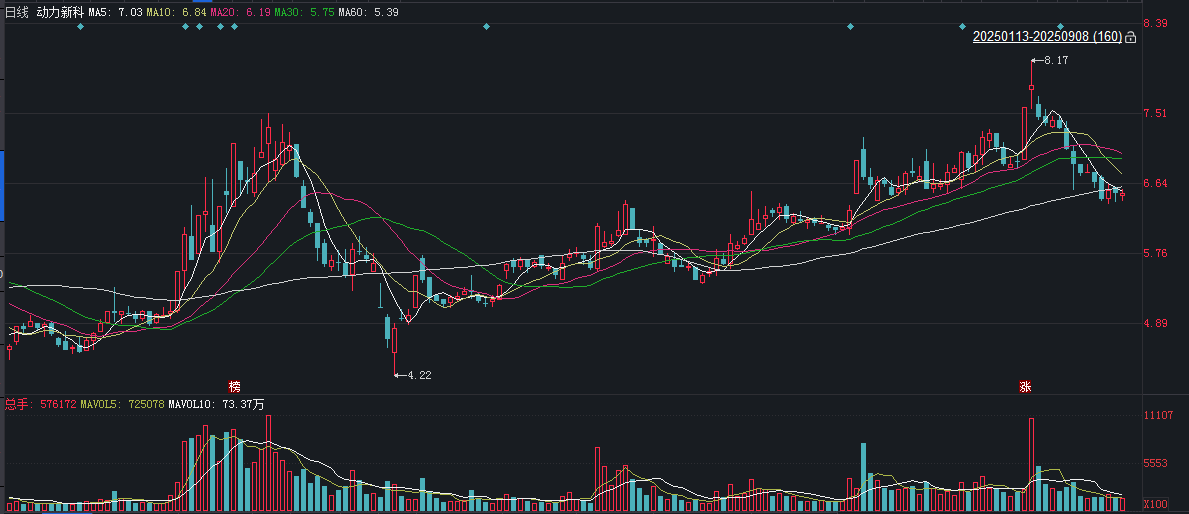Viewport: 1189px width, 514px height.
Task: Click the red 涨 badge icon
Action: [x=1025, y=387]
